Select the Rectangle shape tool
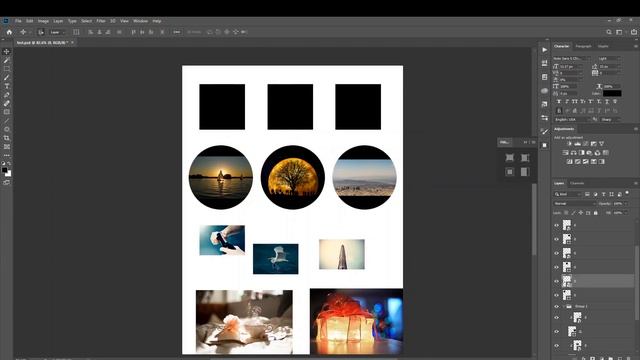This screenshot has height=360, width=640. (x=7, y=112)
